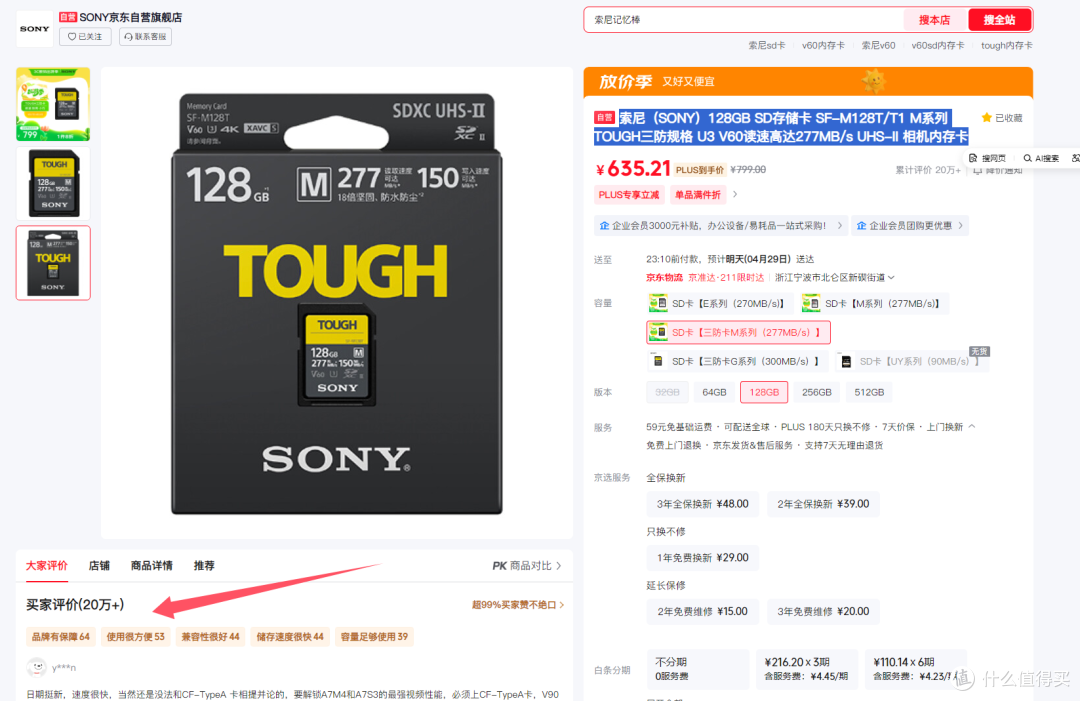Click the 放价季 promotion banner
Image resolution: width=1080 pixels, height=701 pixels.
point(808,81)
